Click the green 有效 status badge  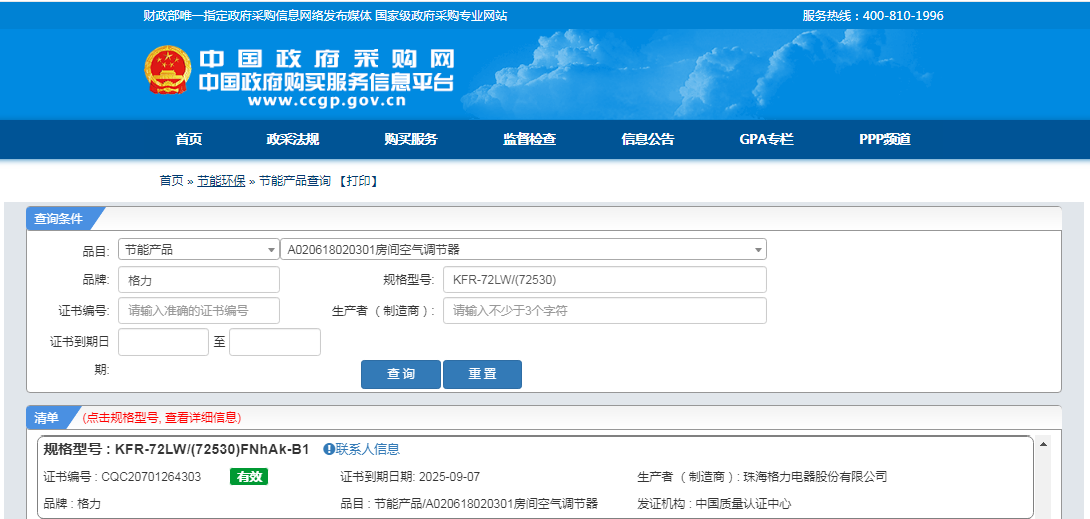[x=249, y=477]
